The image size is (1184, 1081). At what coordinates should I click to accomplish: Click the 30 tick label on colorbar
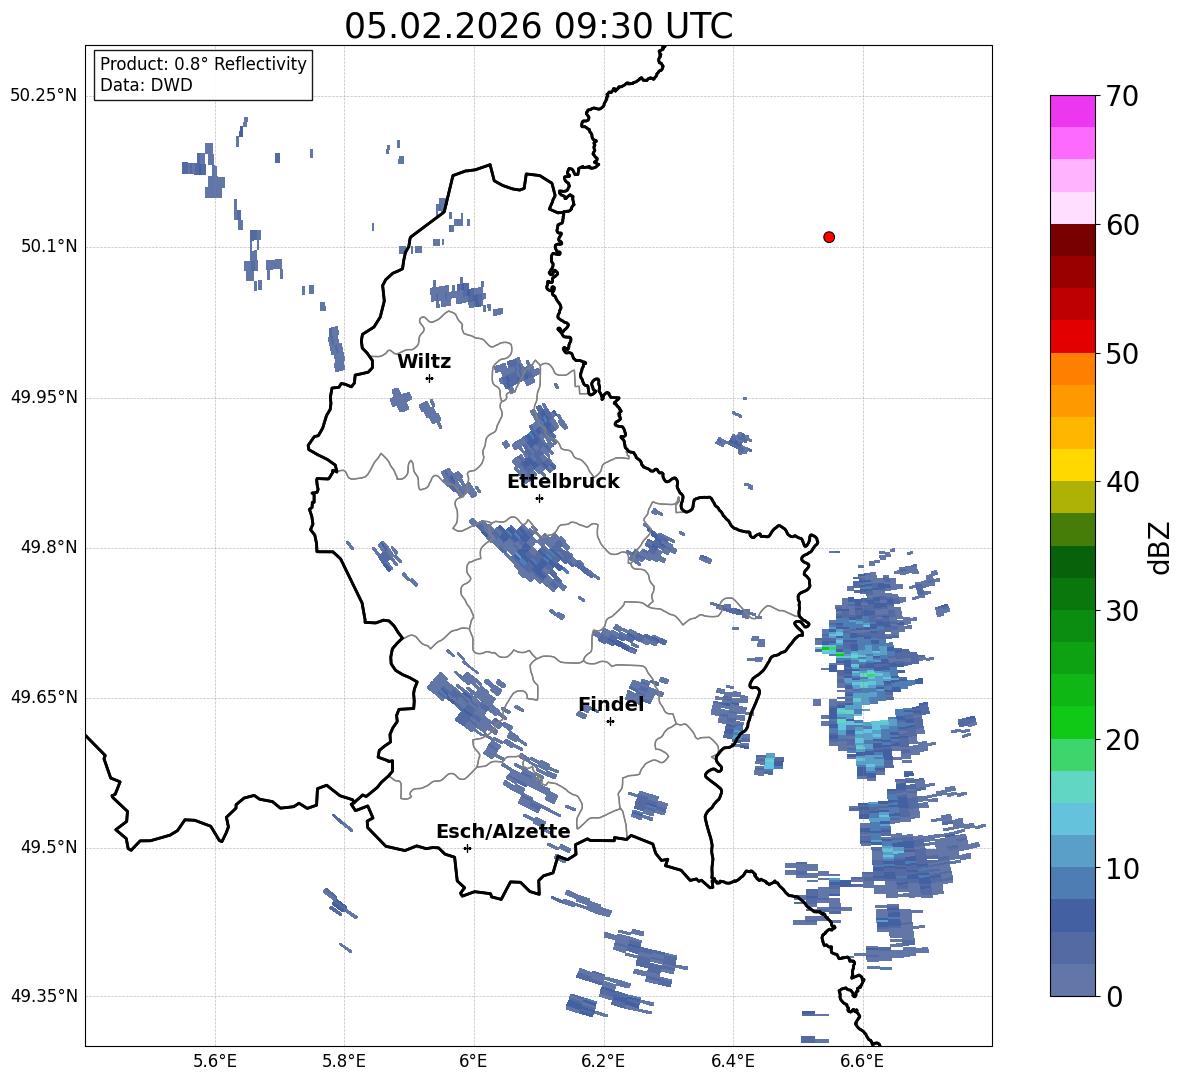click(1122, 611)
